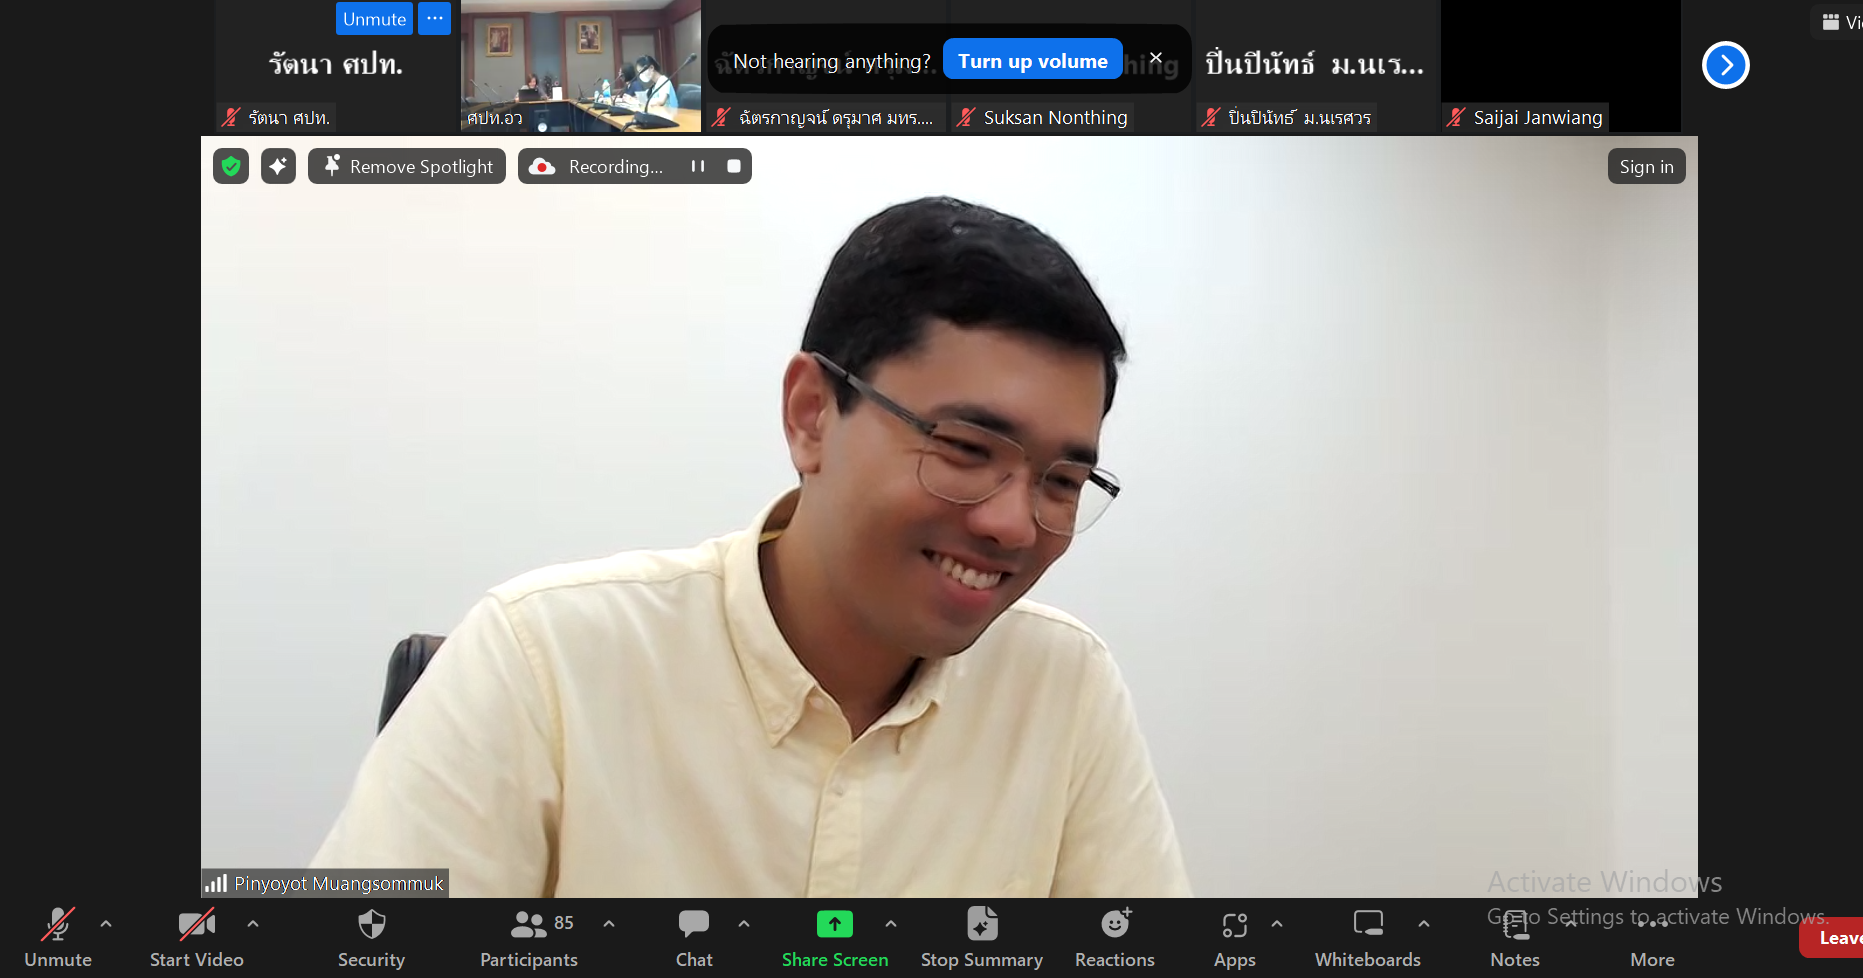Open audio options arrow beside Unmute

(106, 924)
